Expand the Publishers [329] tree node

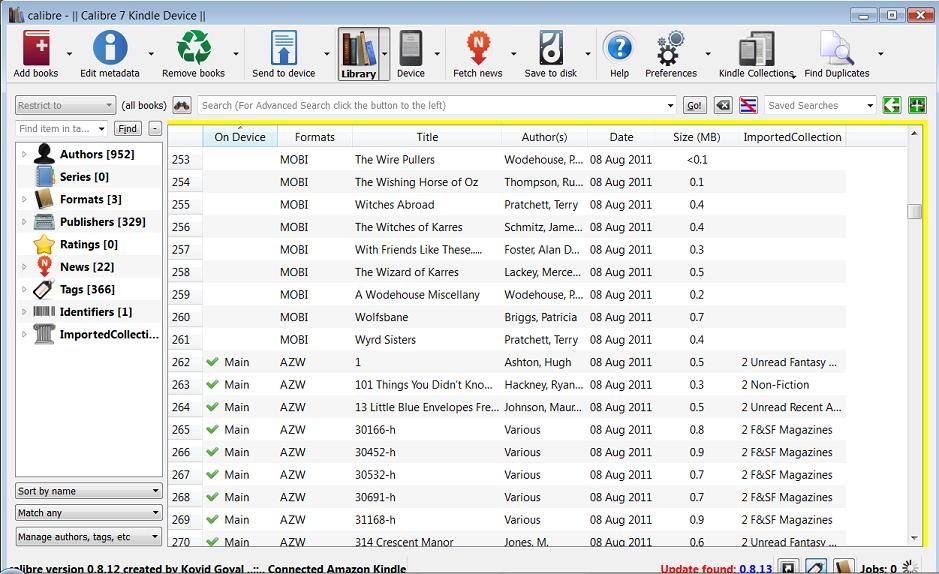[24, 221]
